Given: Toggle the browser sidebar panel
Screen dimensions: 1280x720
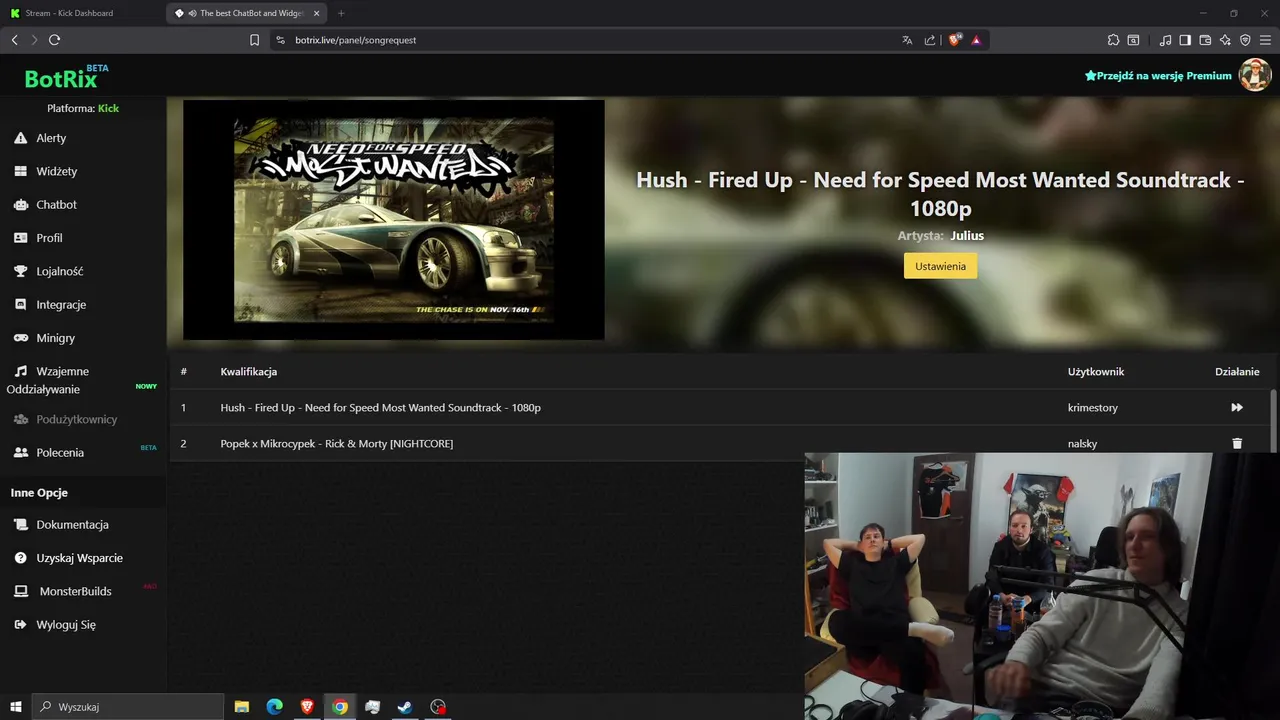Looking at the screenshot, I should [x=1185, y=40].
